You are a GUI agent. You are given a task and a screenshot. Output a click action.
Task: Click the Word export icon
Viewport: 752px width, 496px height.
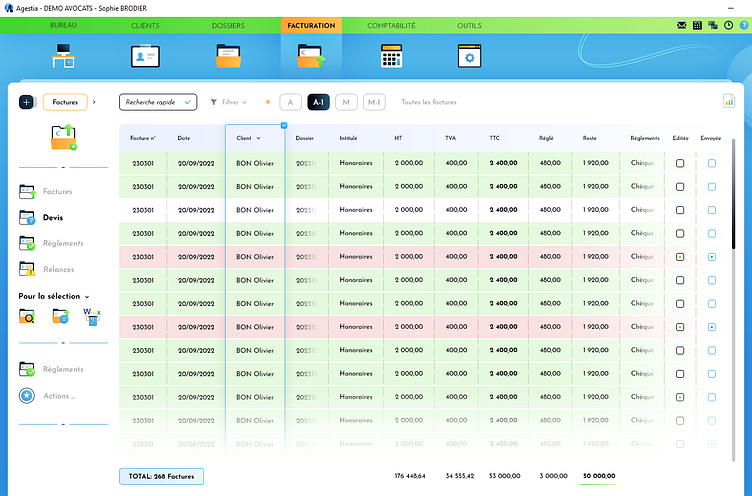91,316
